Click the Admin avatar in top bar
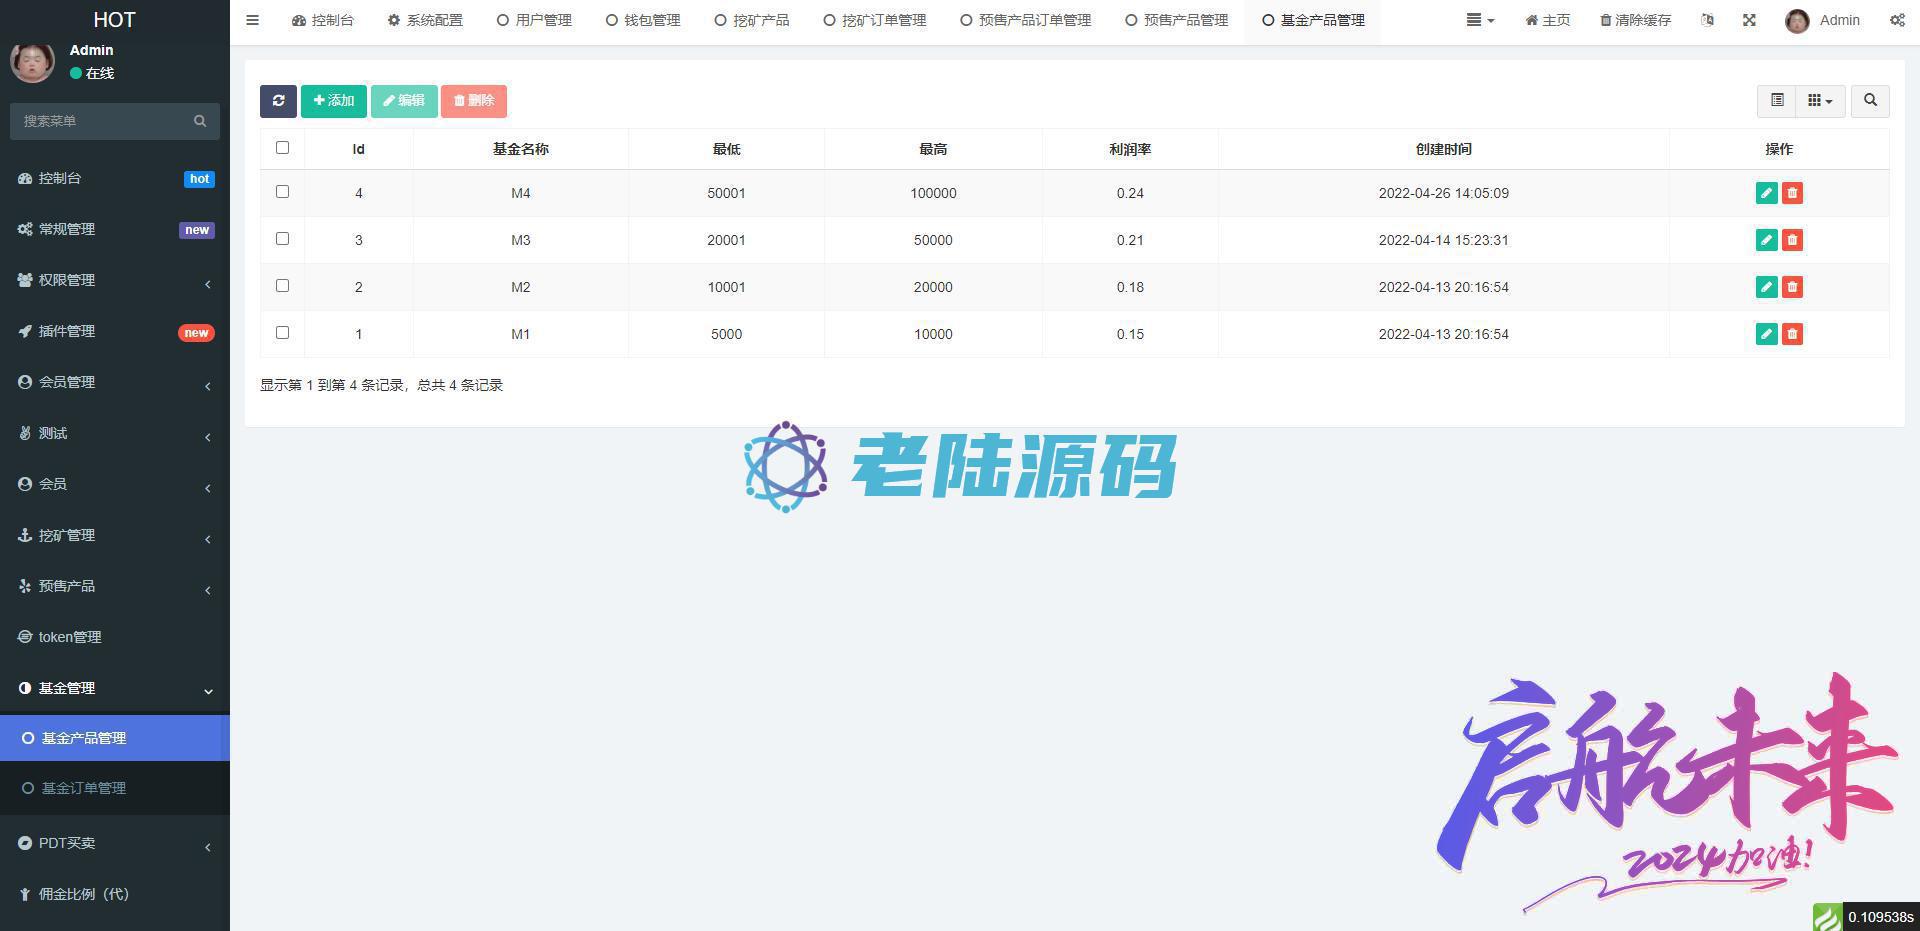This screenshot has height=931, width=1920. point(1797,21)
